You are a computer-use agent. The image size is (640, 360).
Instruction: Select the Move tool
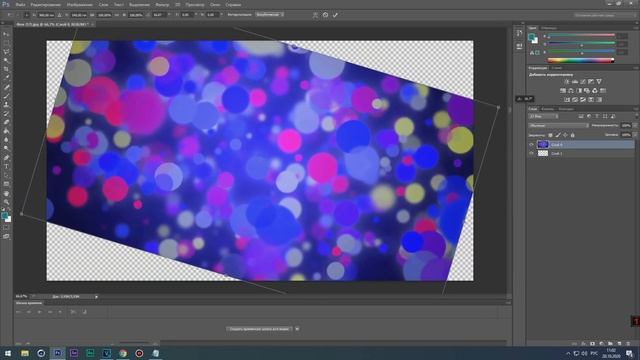(x=6, y=34)
